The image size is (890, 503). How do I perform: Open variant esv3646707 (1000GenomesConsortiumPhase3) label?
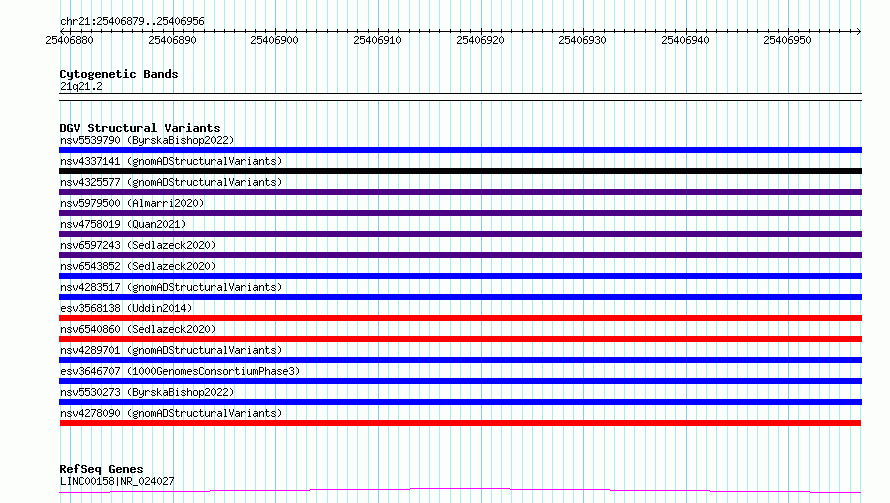pyautogui.click(x=180, y=371)
